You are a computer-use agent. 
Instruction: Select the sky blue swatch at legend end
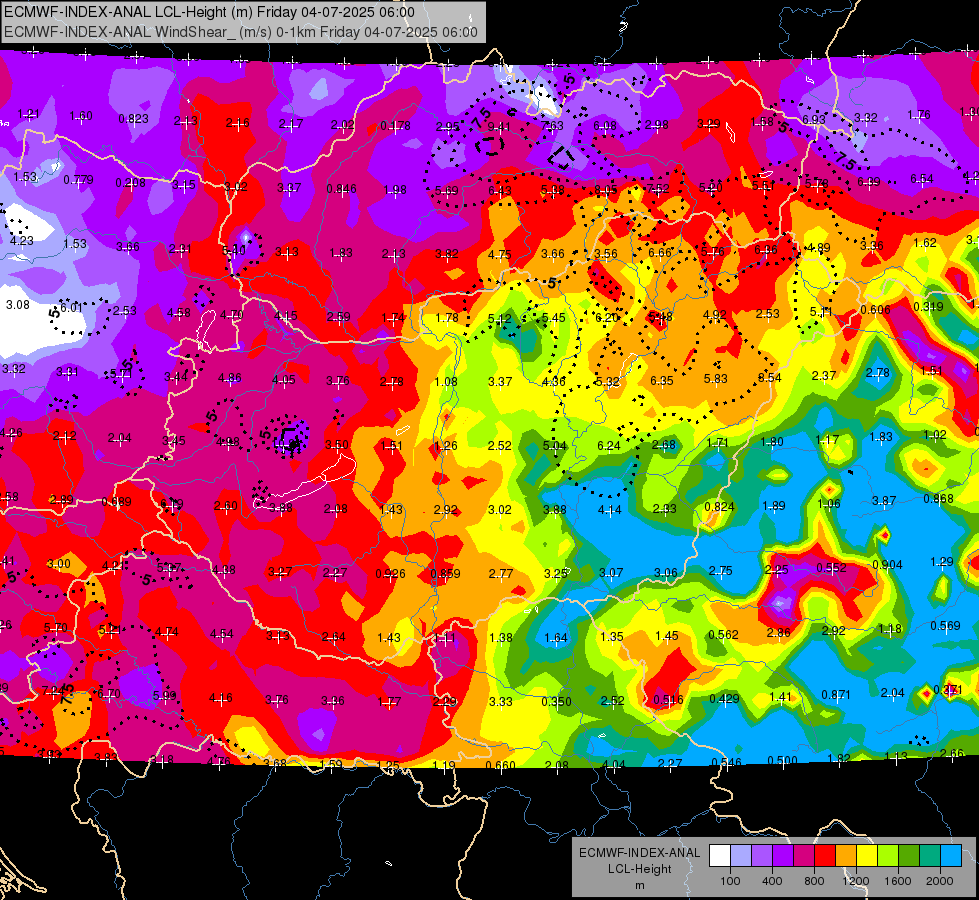coord(951,855)
